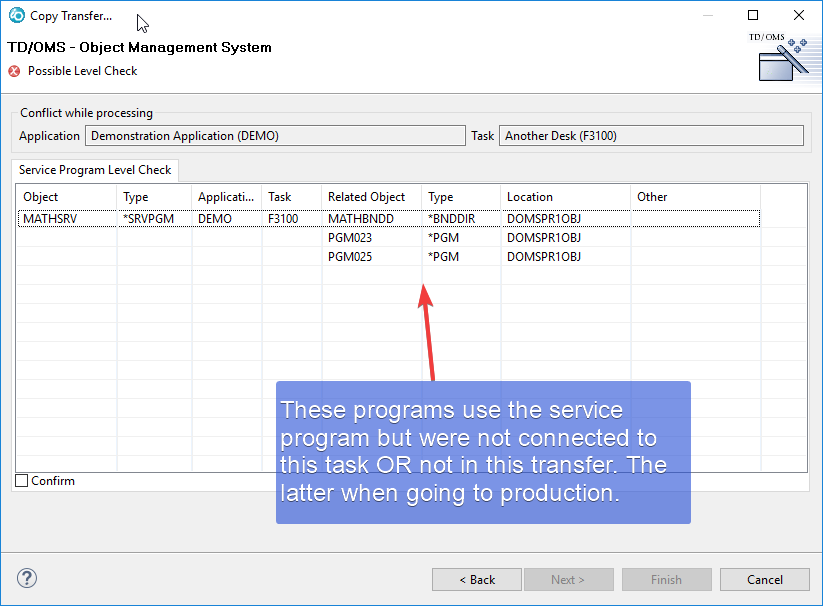This screenshot has height=606, width=823.
Task: Sort by the Object column header
Action: (x=66, y=197)
